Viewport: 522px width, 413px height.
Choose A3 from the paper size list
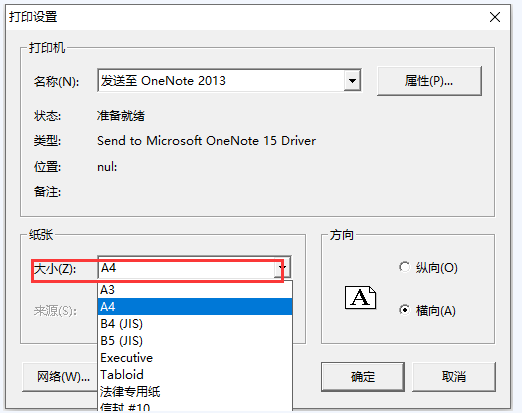pyautogui.click(x=195, y=290)
